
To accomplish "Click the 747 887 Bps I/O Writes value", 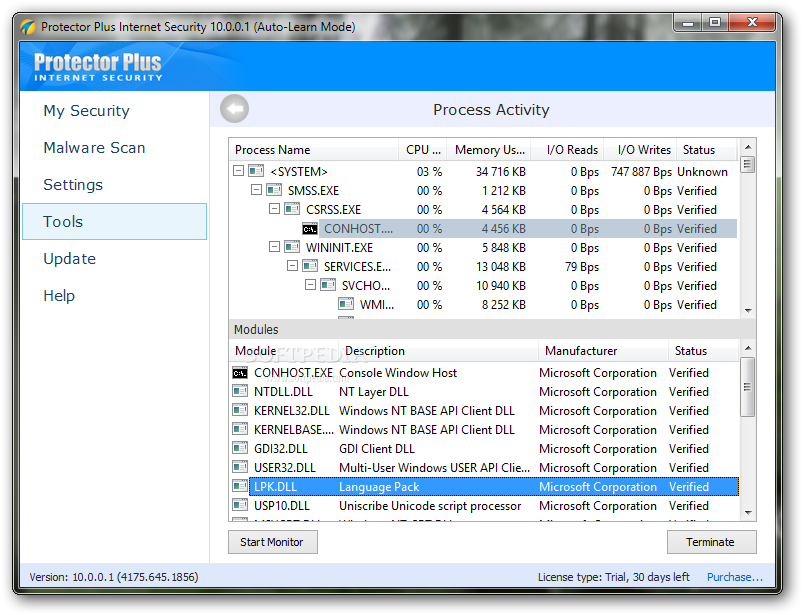I will click(641, 172).
